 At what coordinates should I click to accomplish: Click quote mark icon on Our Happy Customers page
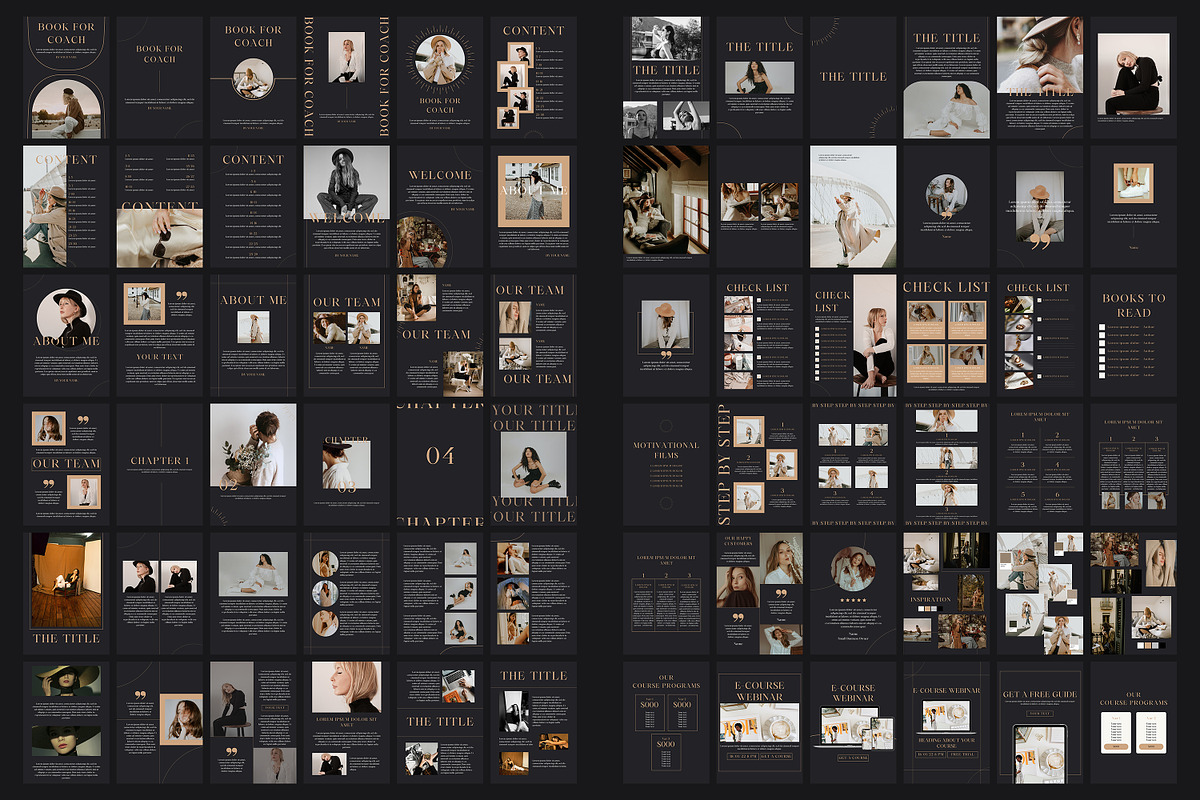coord(738,619)
